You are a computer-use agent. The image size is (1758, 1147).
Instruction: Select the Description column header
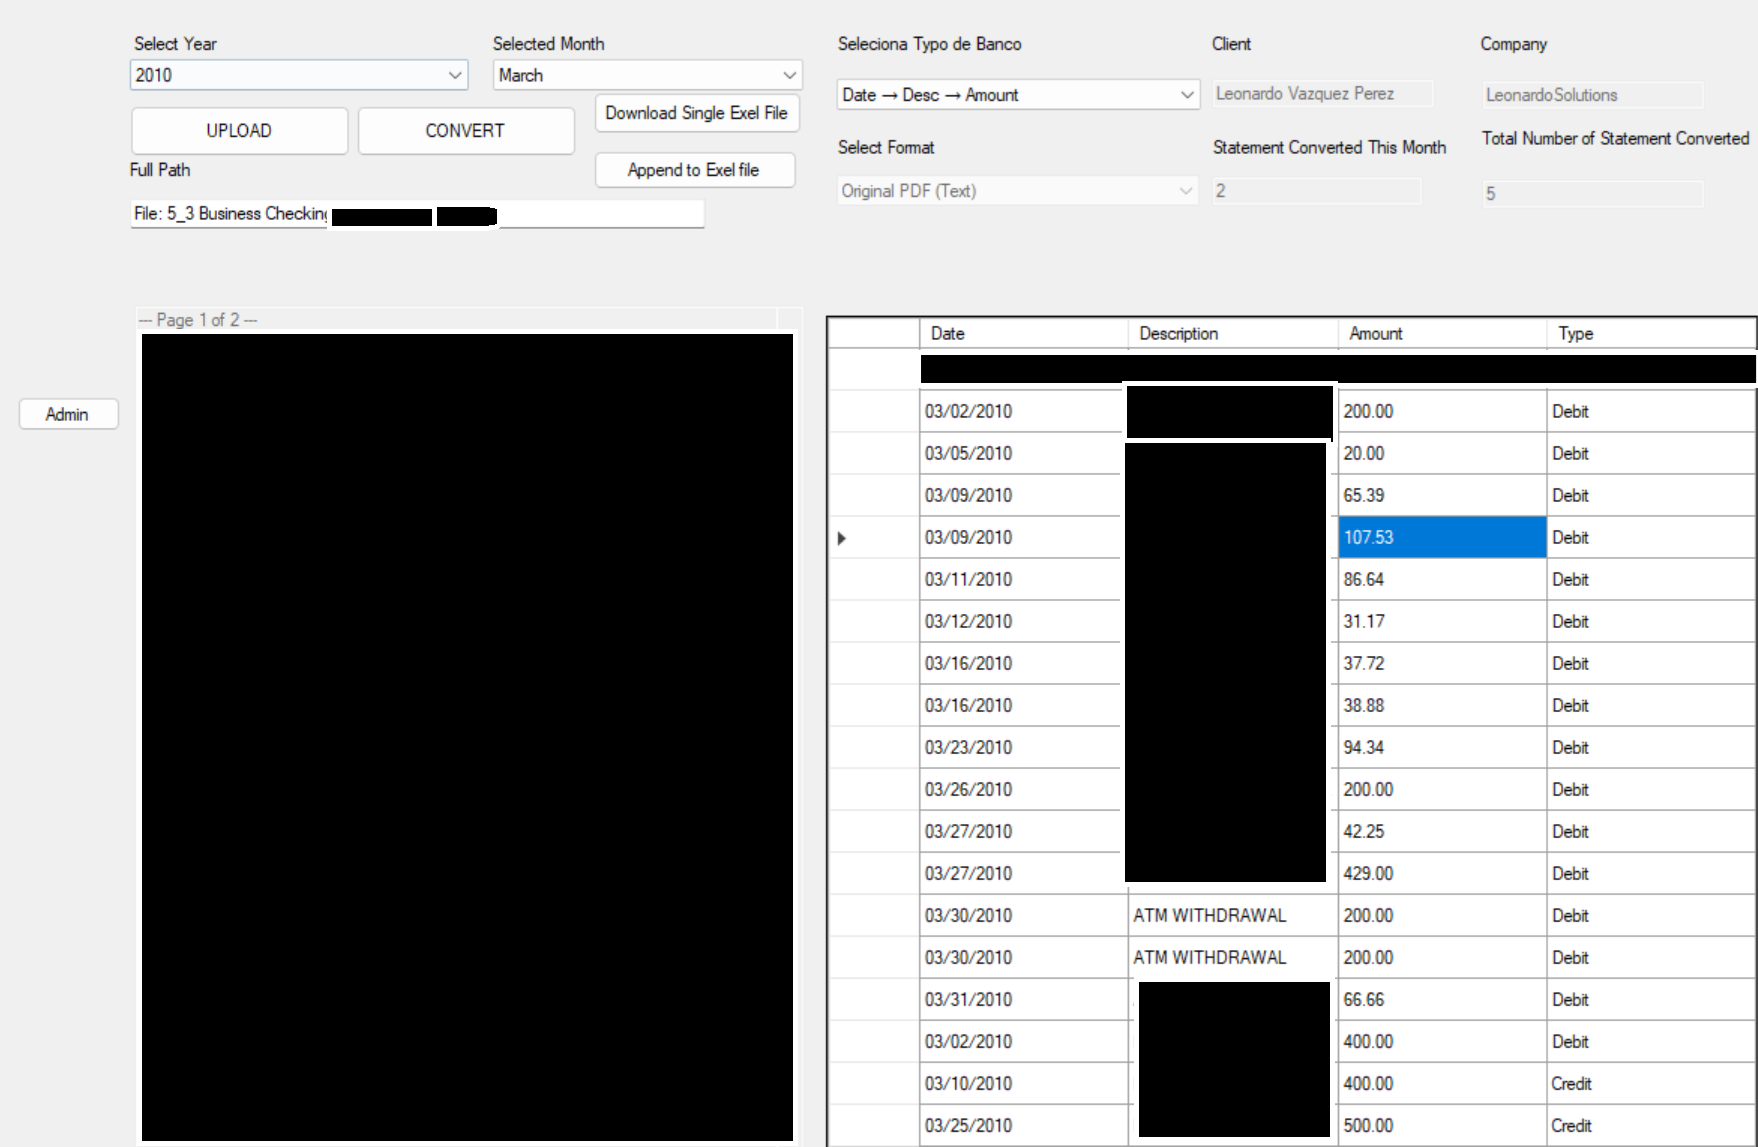(1232, 334)
